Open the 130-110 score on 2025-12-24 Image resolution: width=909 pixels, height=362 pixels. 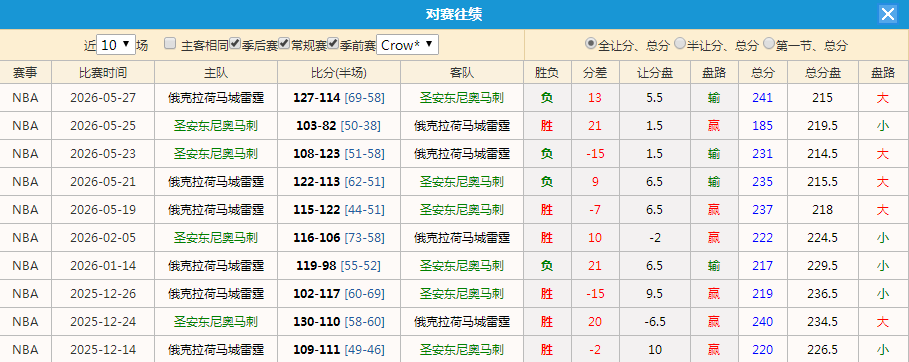tap(317, 322)
